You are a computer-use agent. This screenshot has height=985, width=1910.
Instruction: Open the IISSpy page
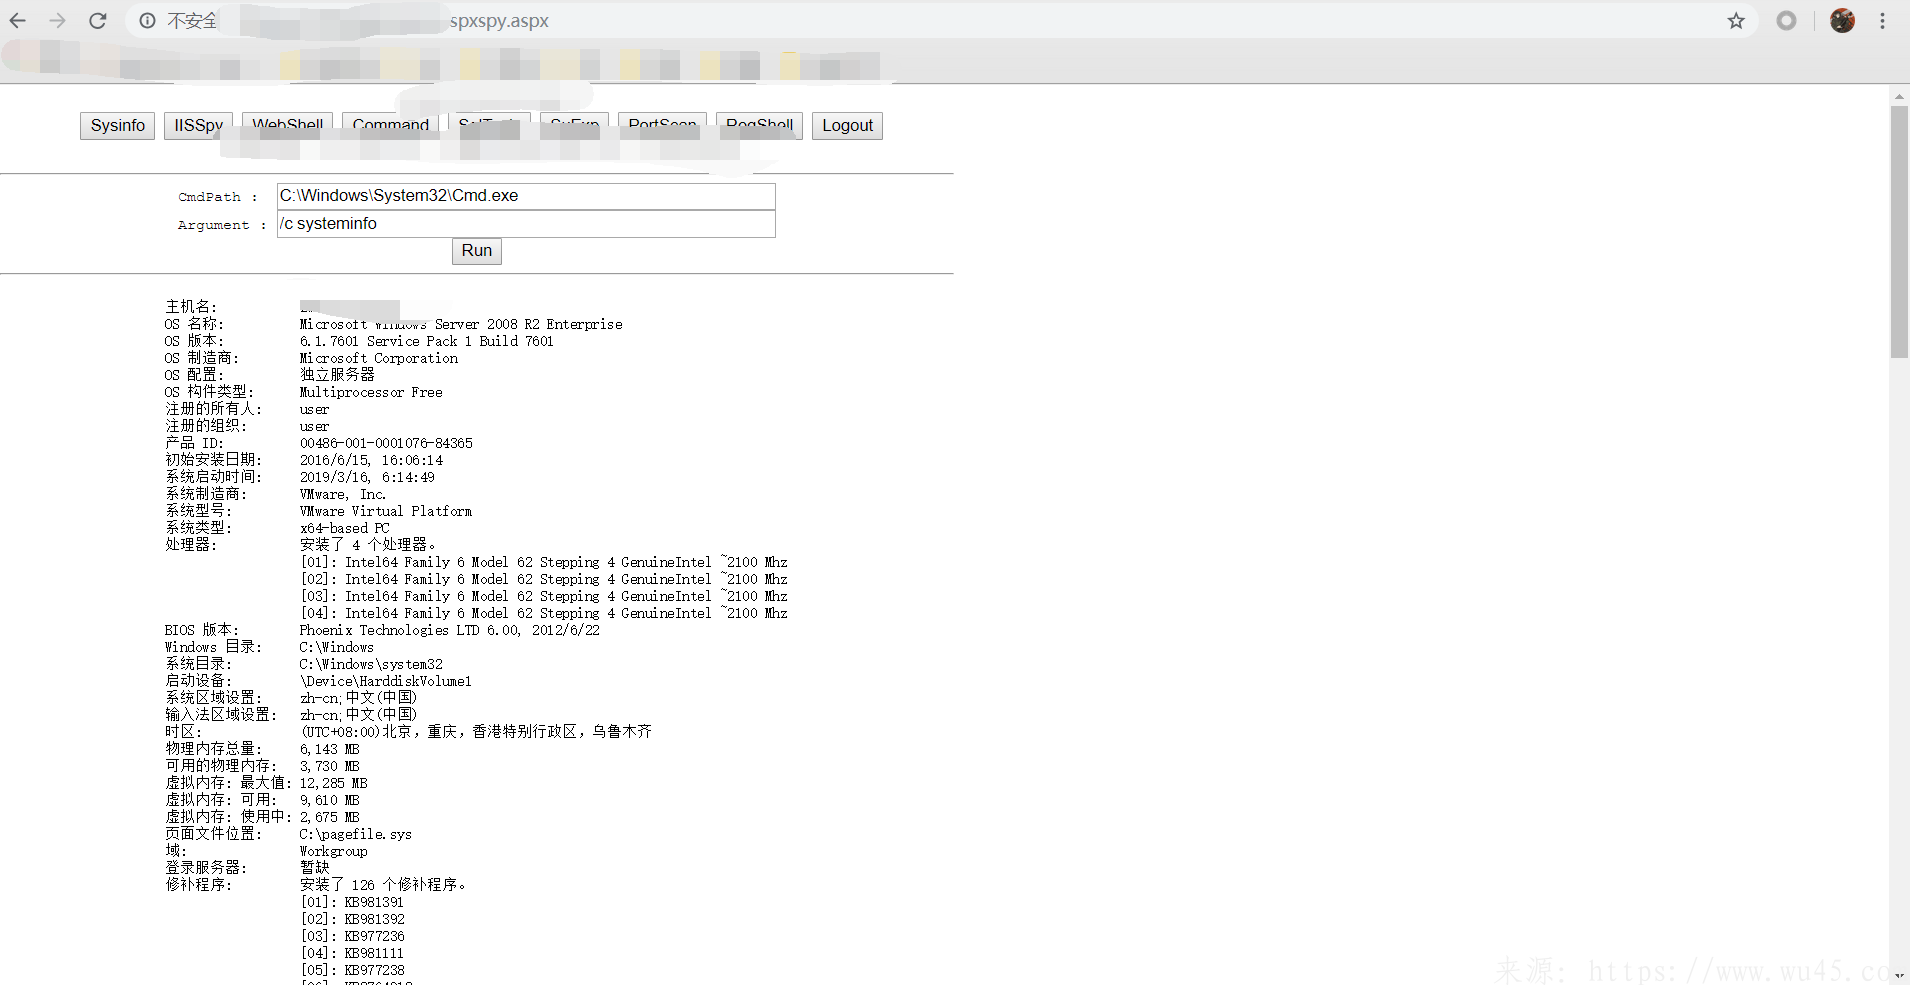click(x=198, y=125)
